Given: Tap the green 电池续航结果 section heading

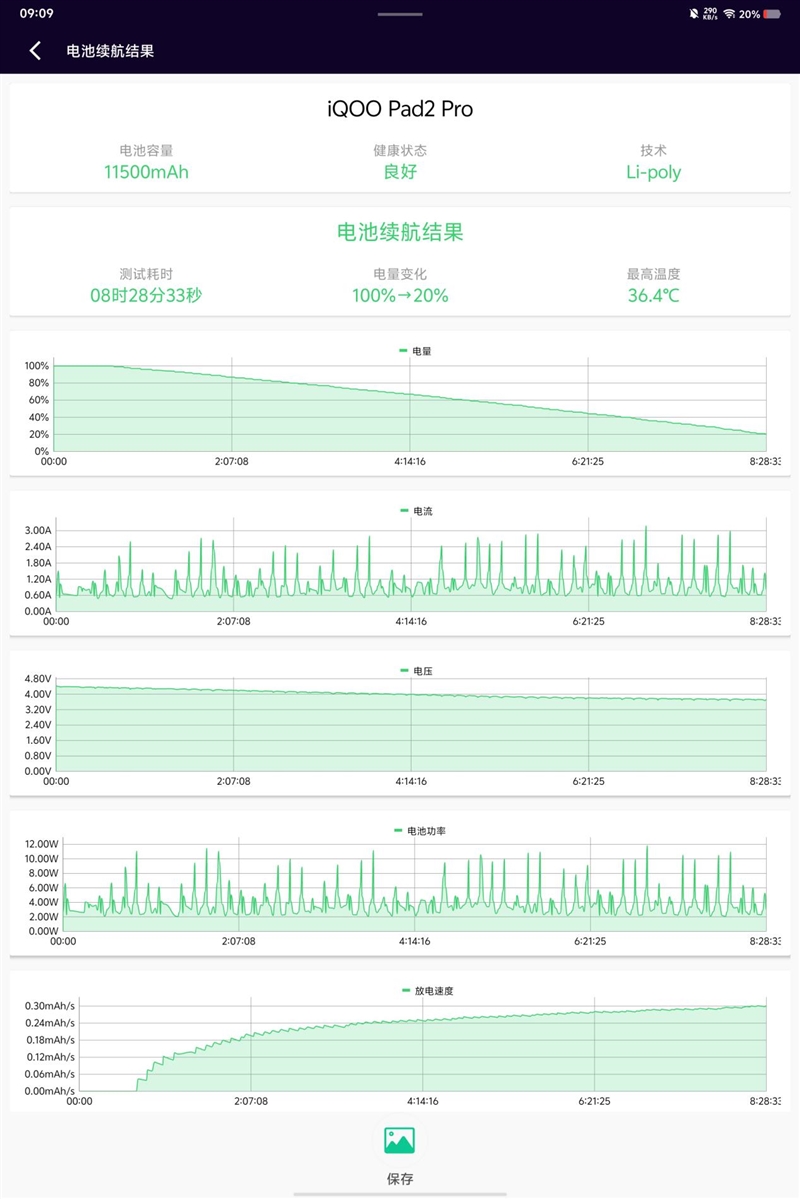Looking at the screenshot, I should 400,232.
